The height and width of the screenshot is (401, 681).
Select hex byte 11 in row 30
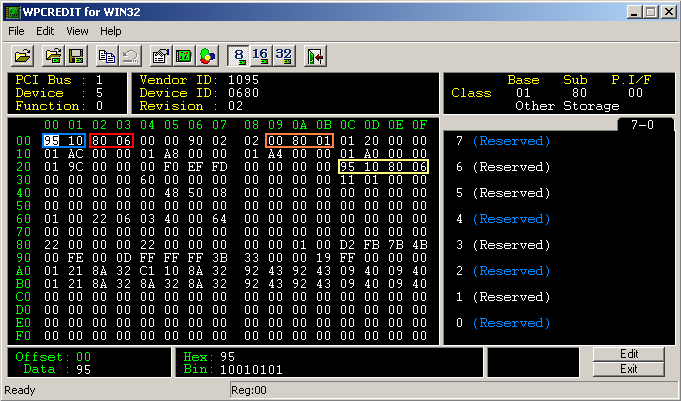(x=347, y=180)
